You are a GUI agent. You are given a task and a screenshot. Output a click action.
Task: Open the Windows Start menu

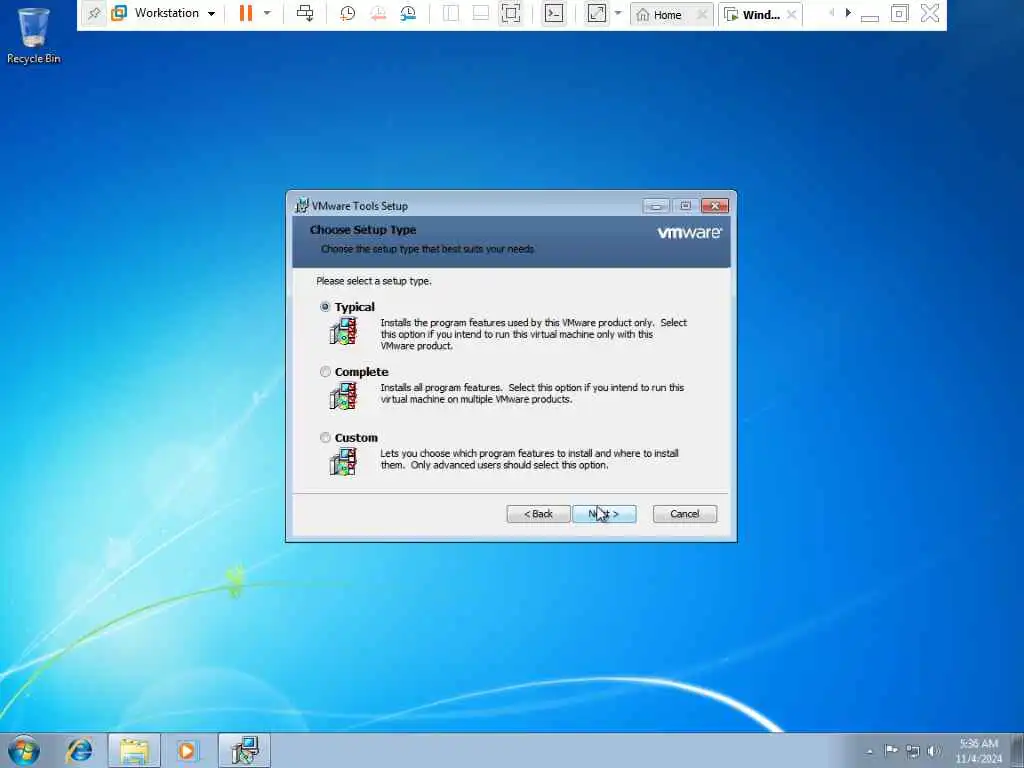pos(24,750)
